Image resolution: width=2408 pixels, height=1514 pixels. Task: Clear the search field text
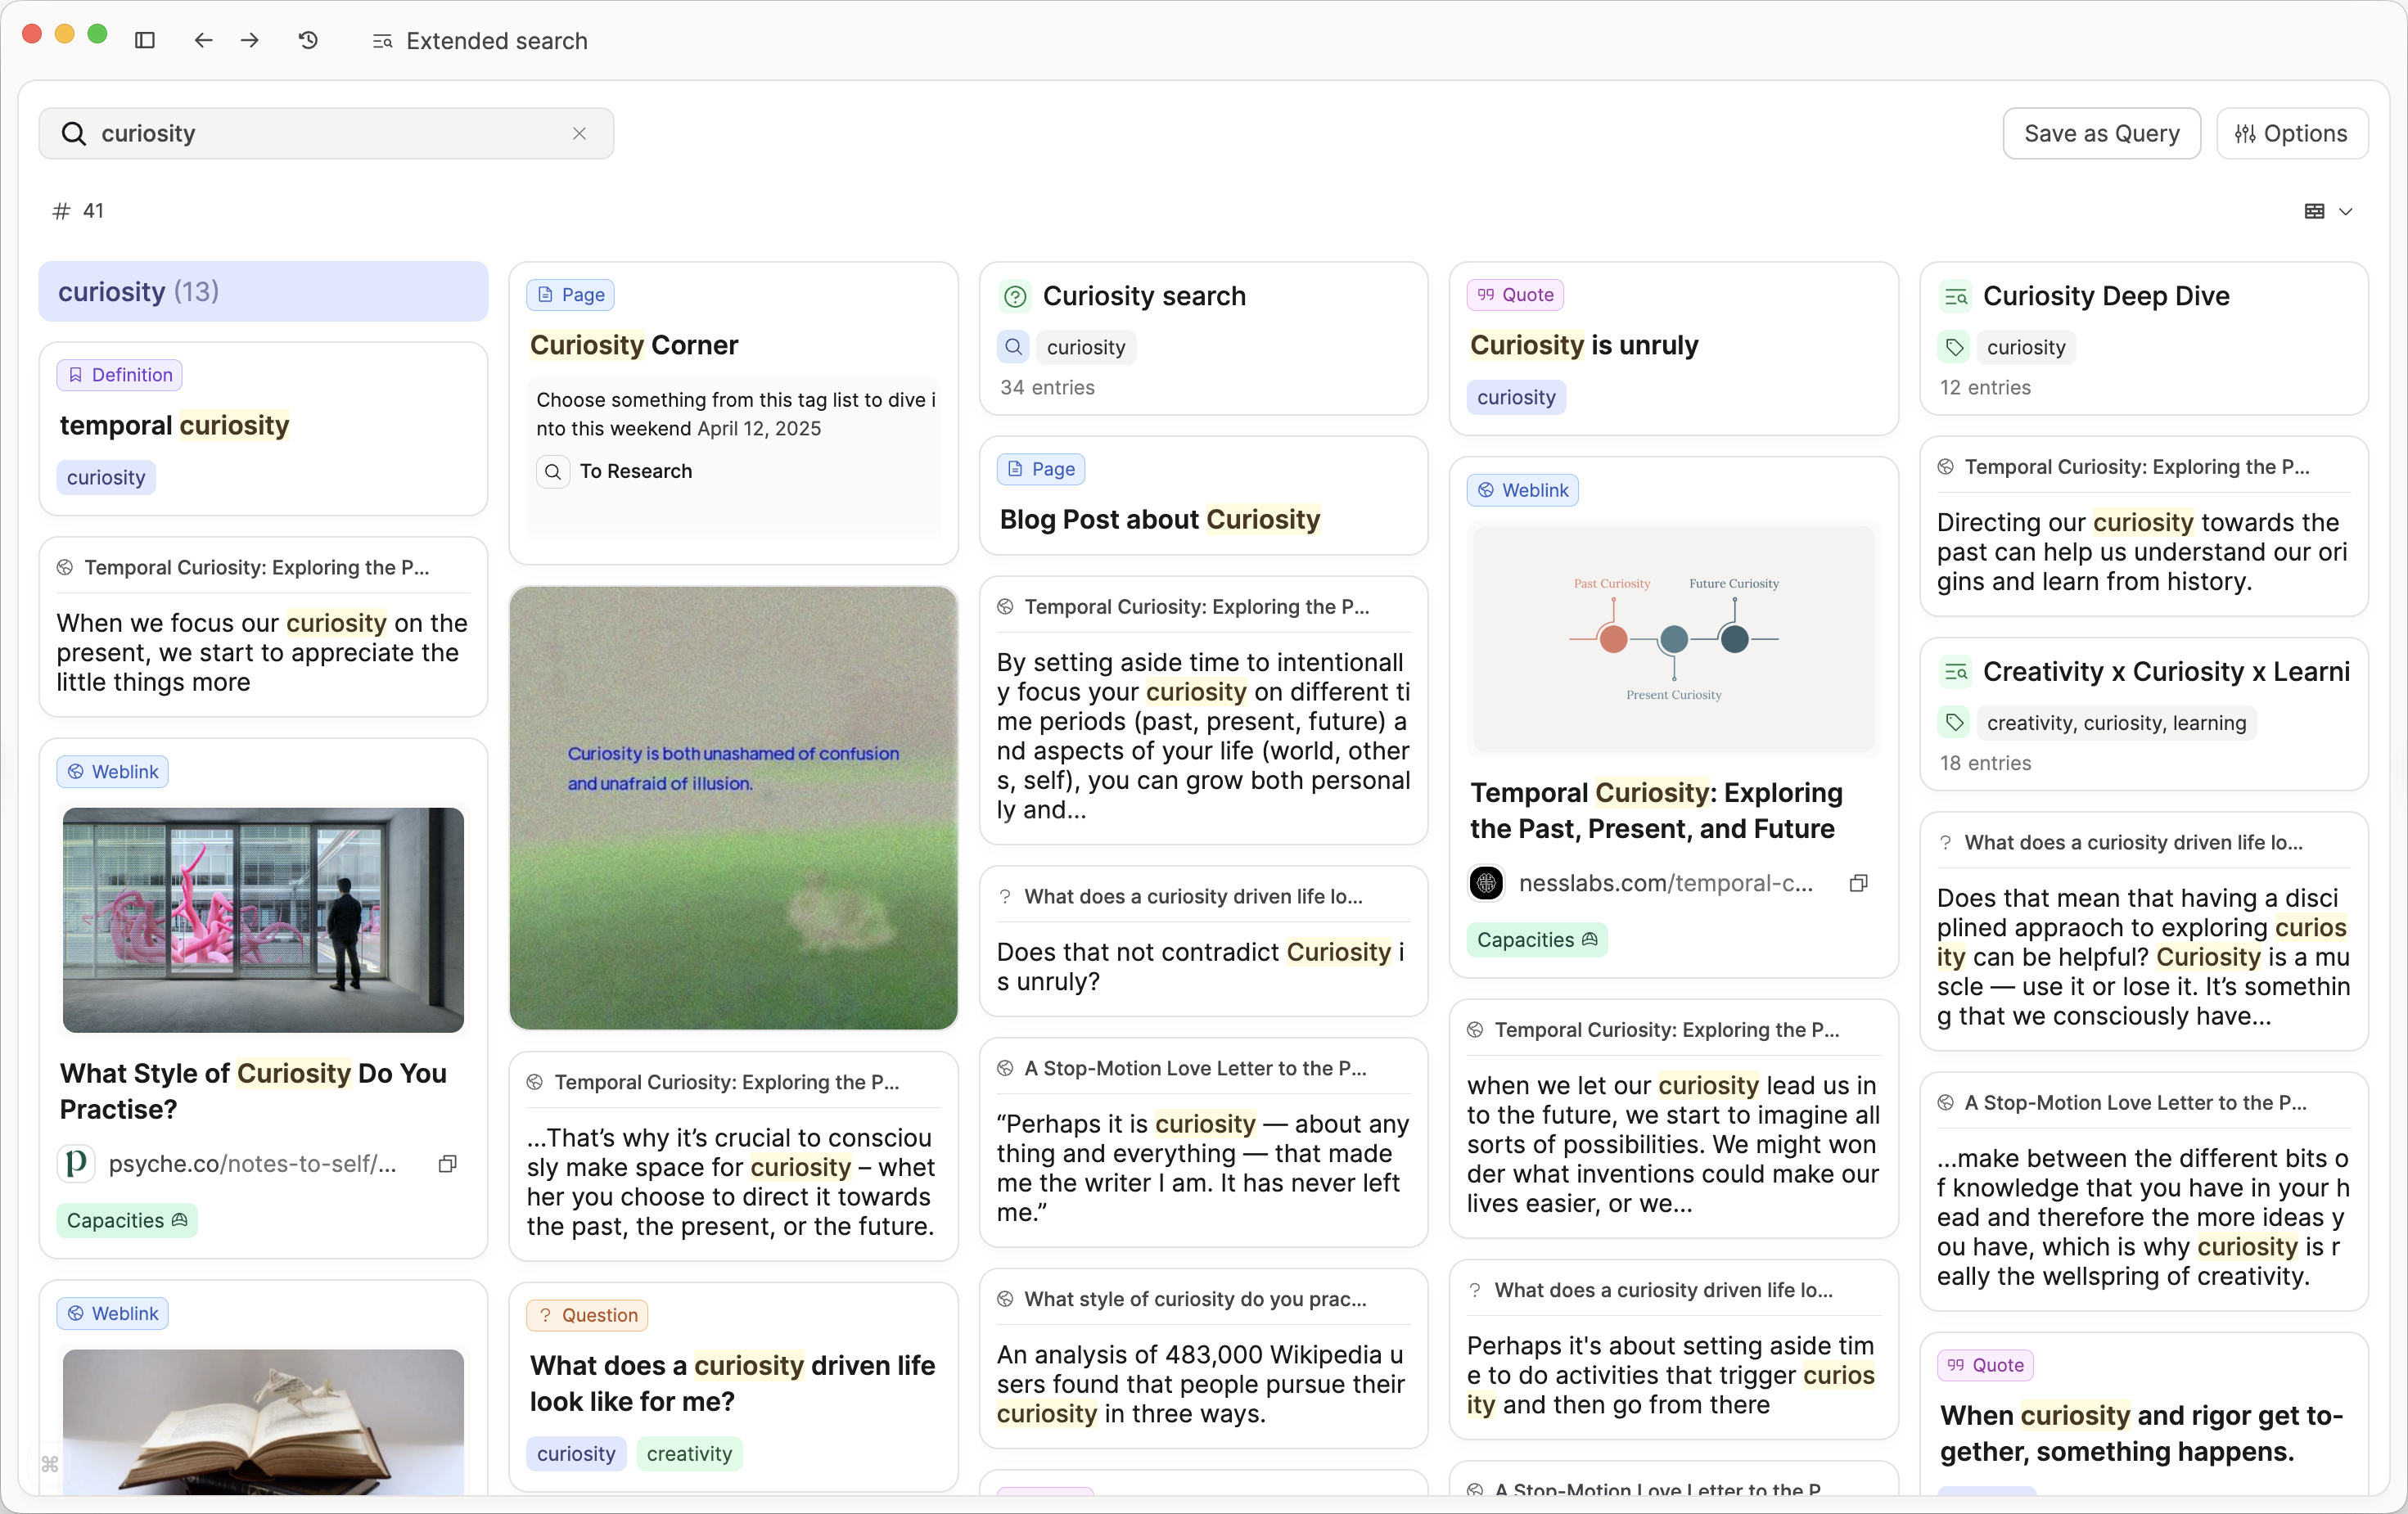[x=579, y=133]
